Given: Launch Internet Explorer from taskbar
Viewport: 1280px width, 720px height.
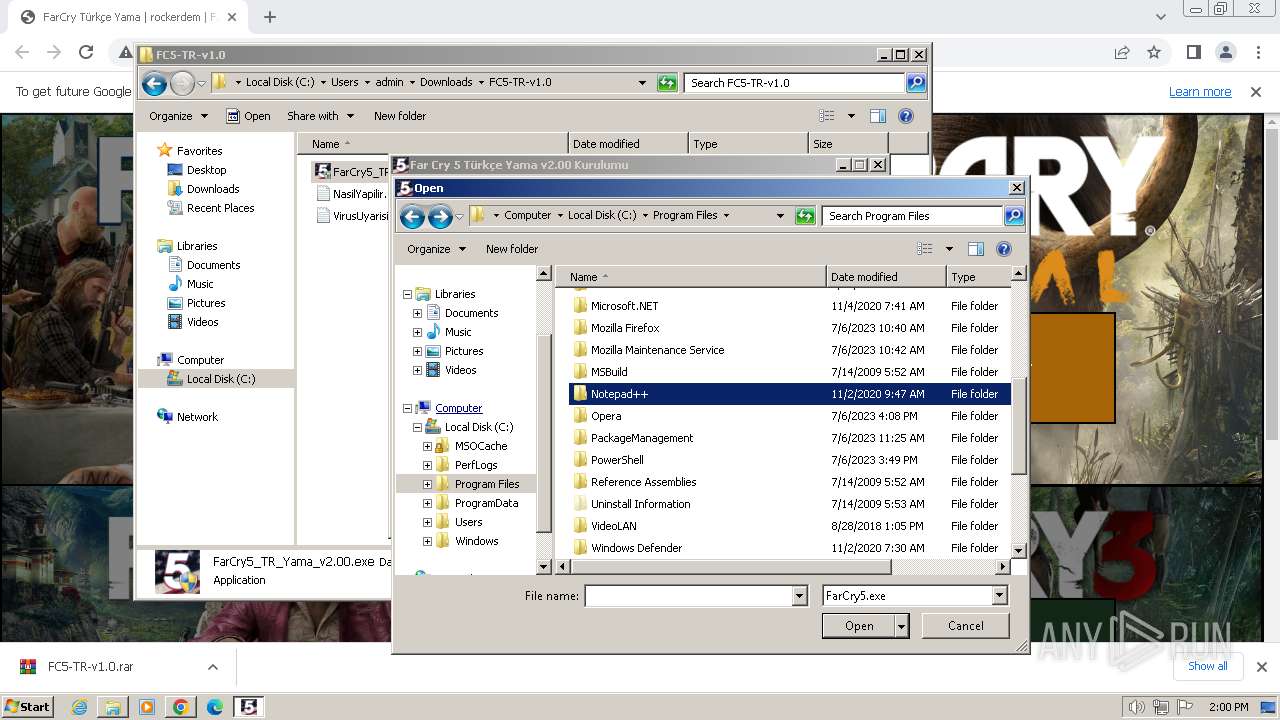Looking at the screenshot, I should 79,707.
